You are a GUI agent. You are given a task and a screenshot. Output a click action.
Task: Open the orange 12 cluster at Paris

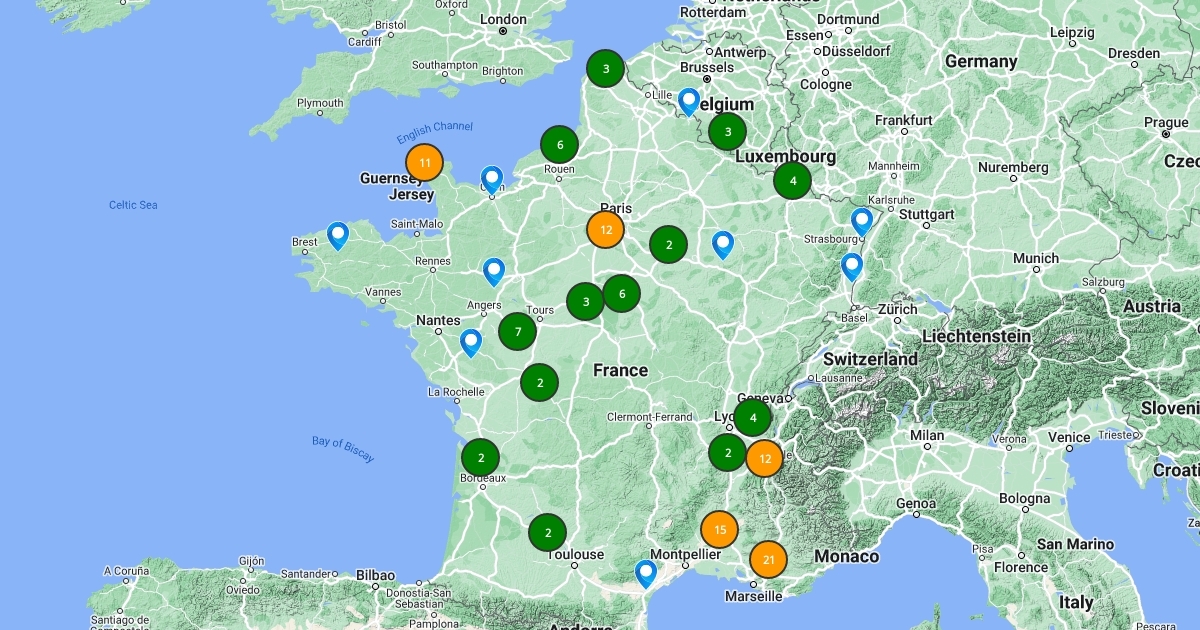pos(605,229)
